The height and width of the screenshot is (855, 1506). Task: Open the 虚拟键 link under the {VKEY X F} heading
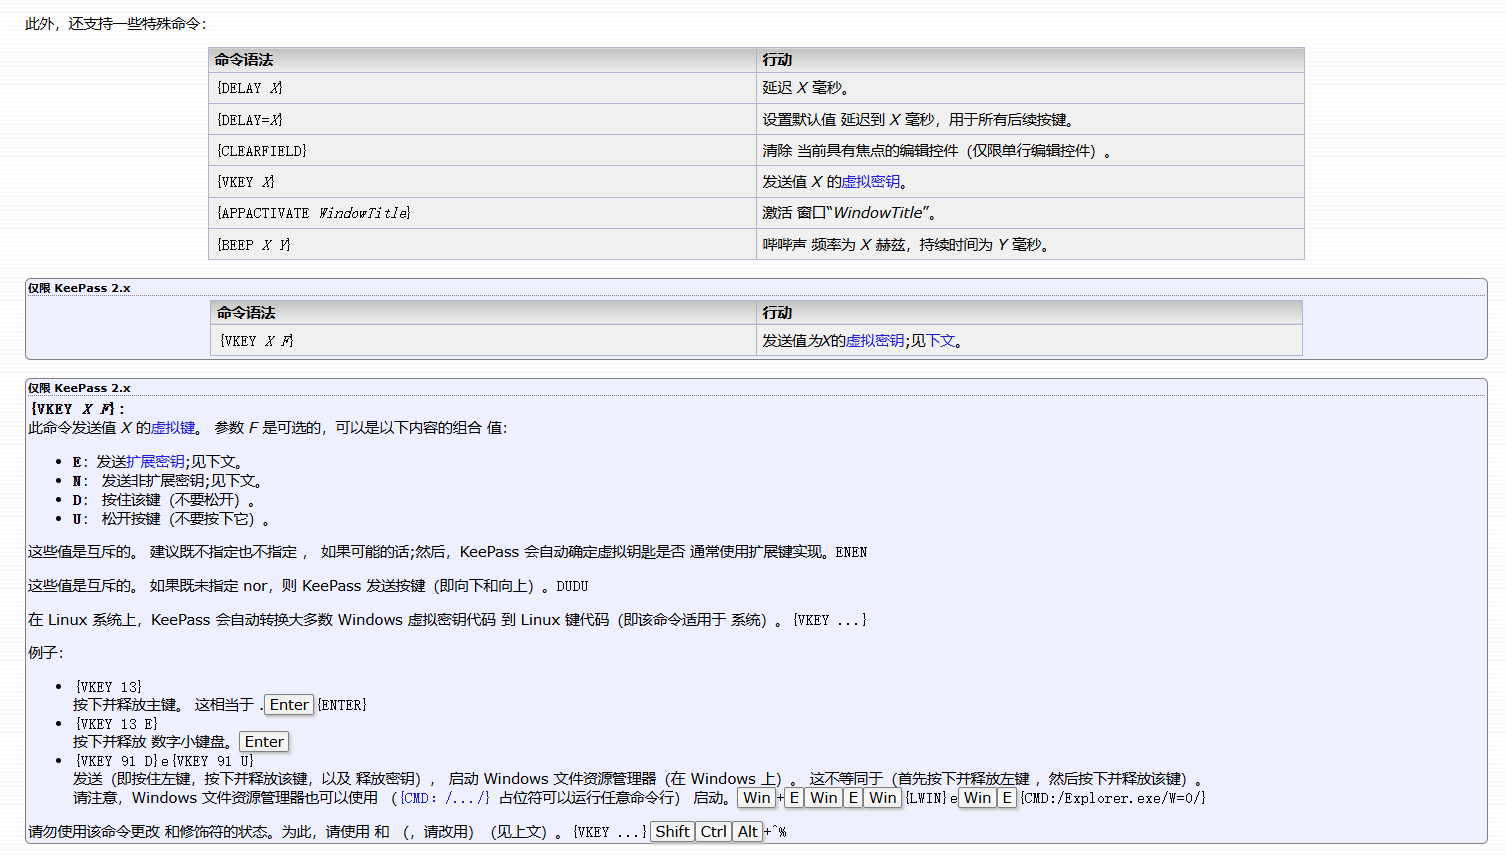click(x=173, y=428)
